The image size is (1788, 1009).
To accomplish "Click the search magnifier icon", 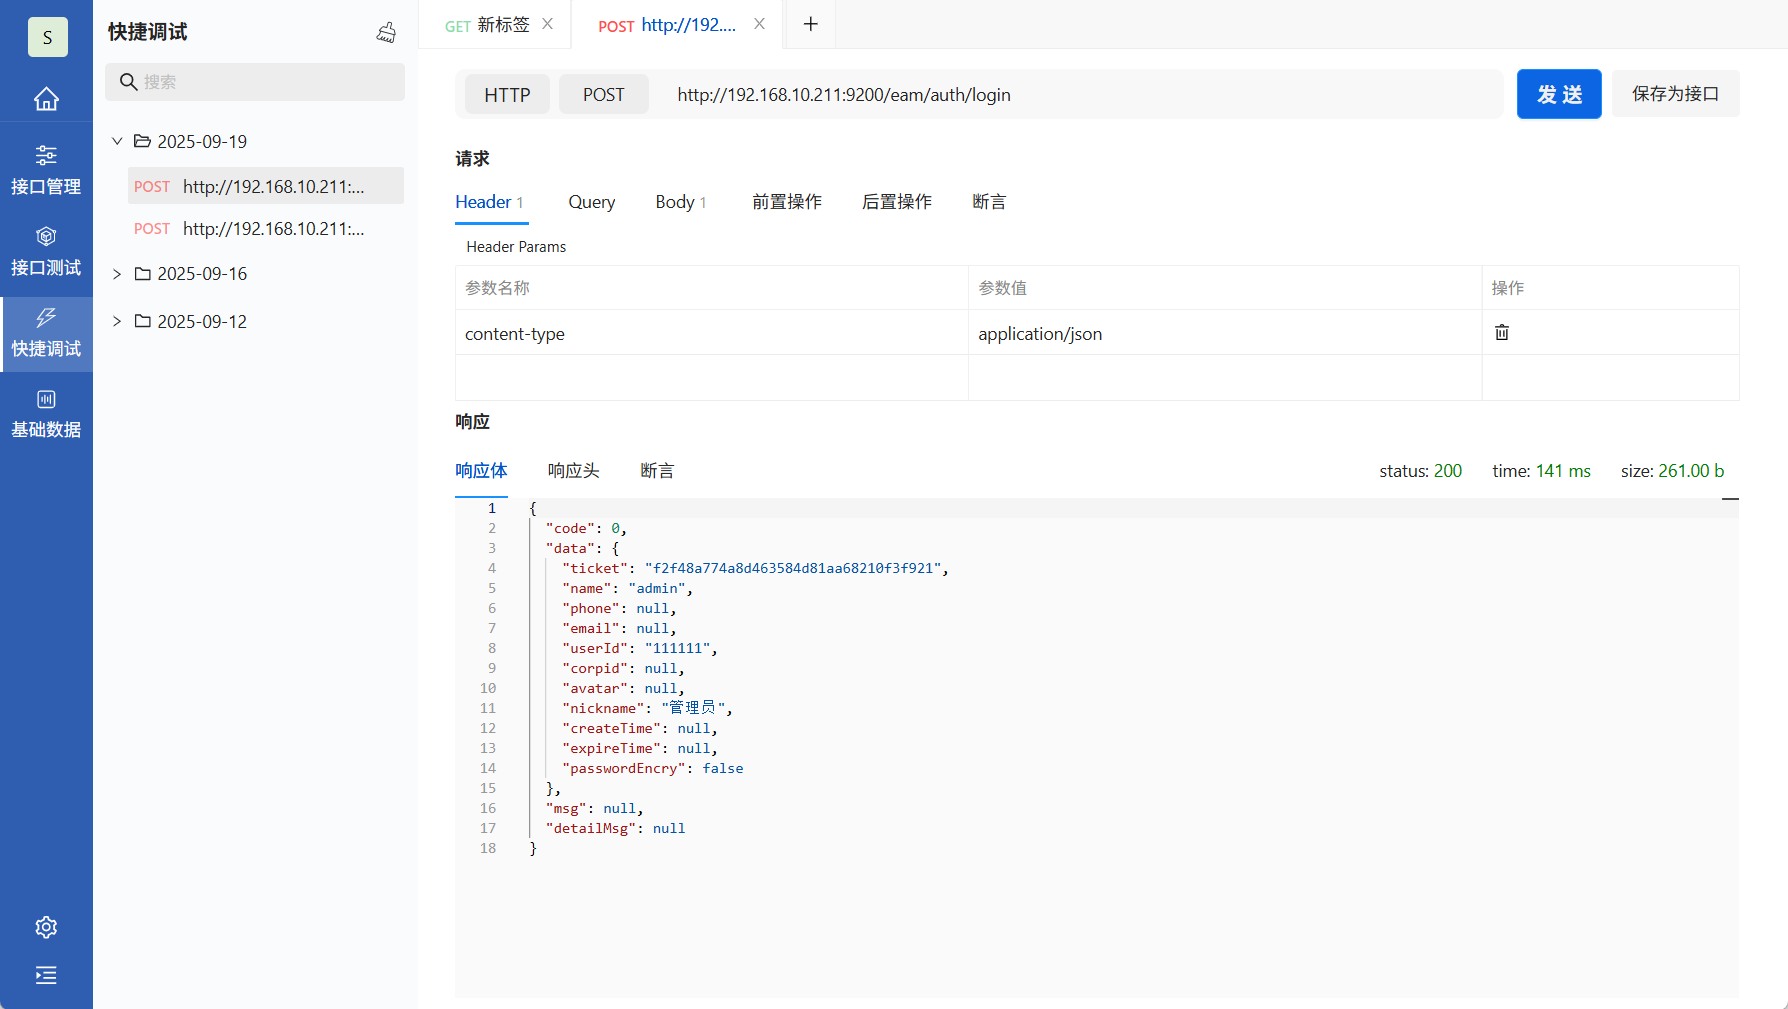I will (x=128, y=82).
